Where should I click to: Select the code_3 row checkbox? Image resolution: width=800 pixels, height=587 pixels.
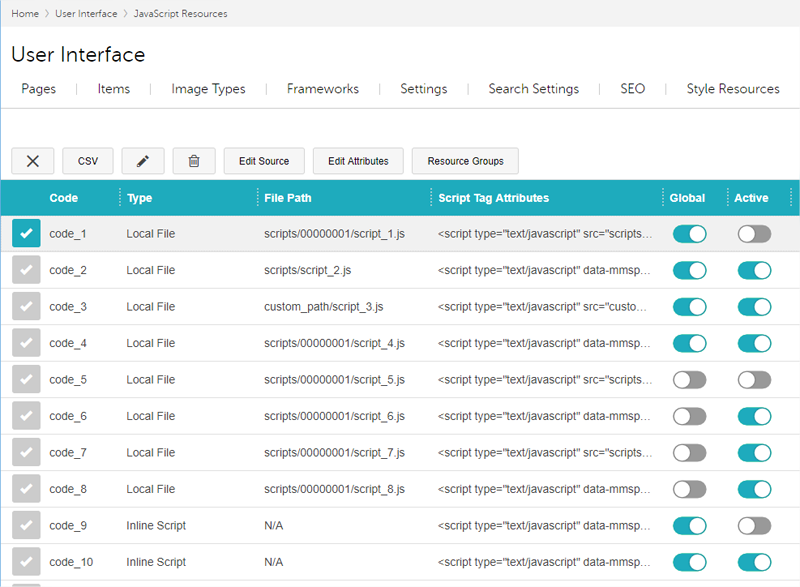tap(26, 307)
